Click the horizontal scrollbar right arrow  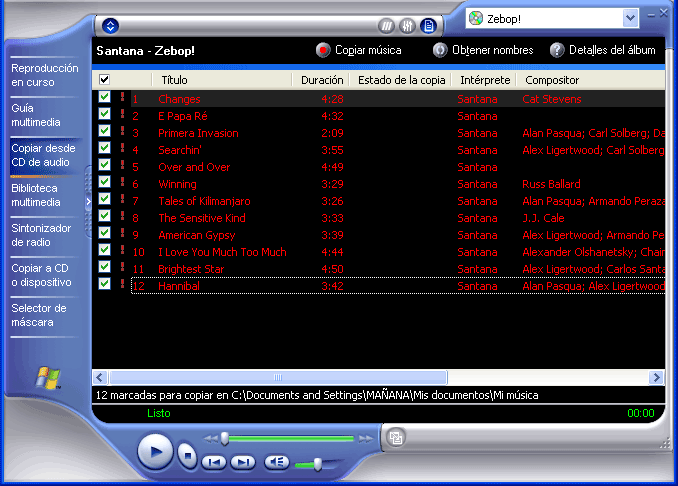click(x=656, y=377)
